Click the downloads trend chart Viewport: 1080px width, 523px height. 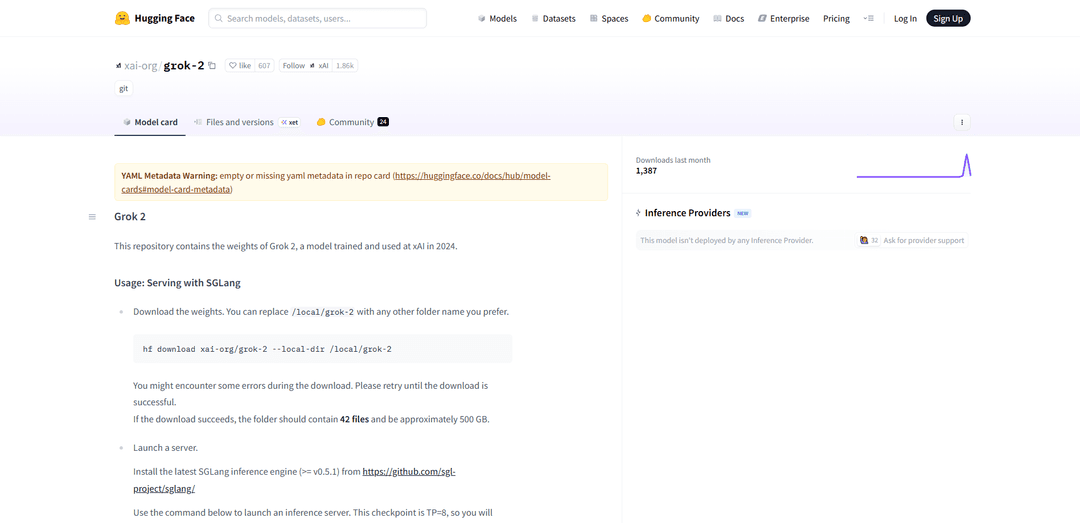point(913,165)
